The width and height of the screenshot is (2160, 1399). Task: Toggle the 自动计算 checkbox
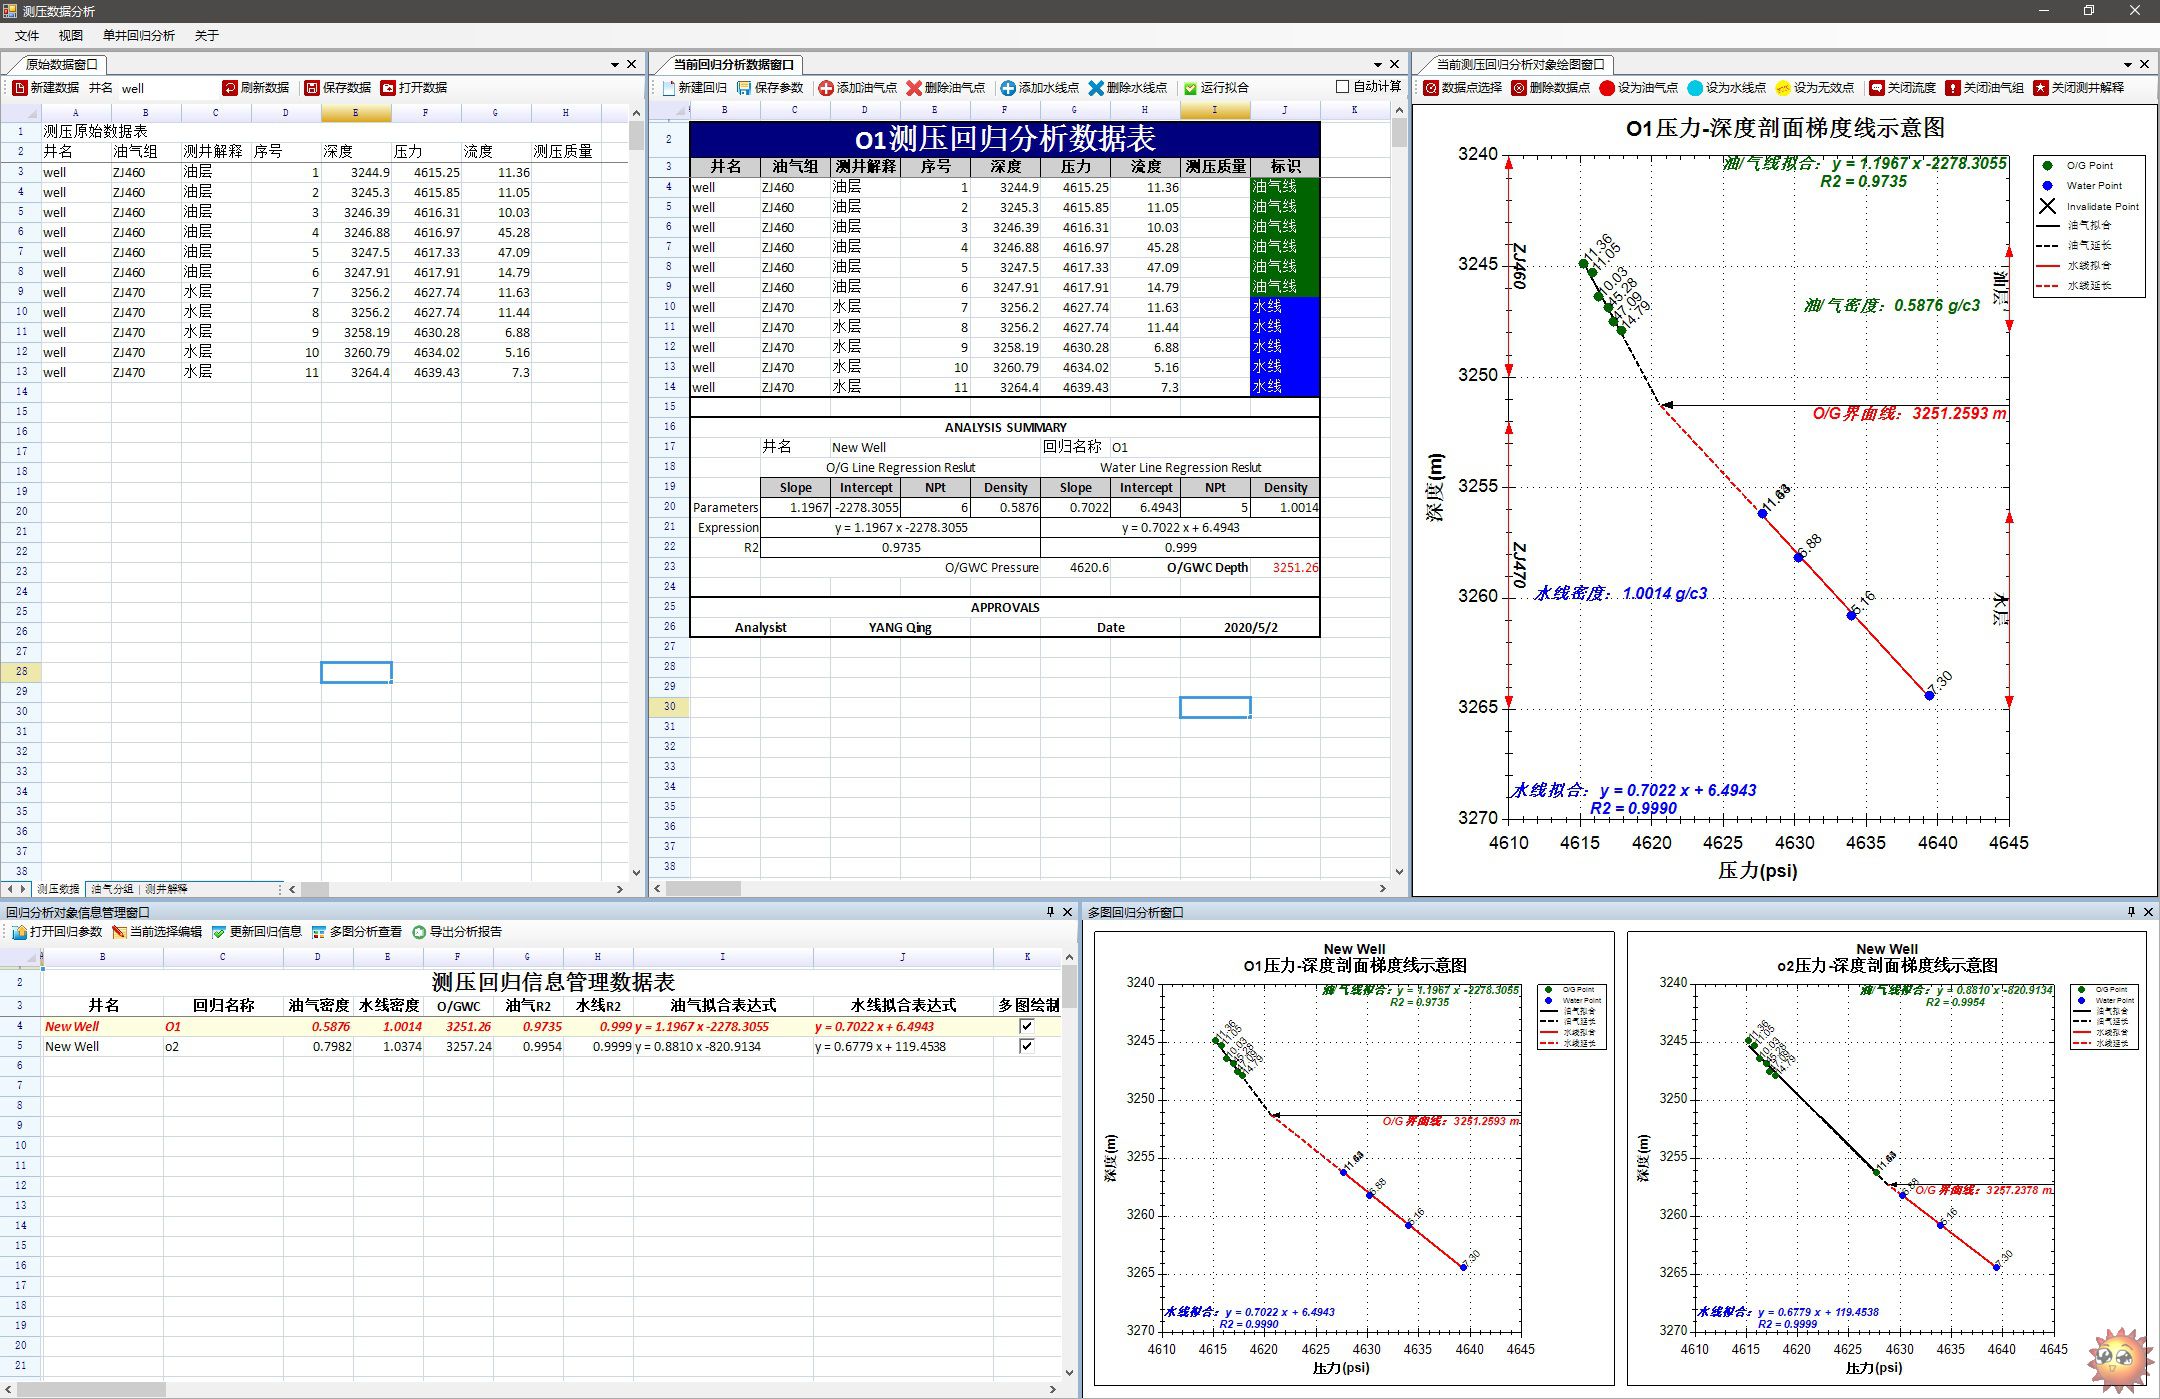(x=1343, y=87)
